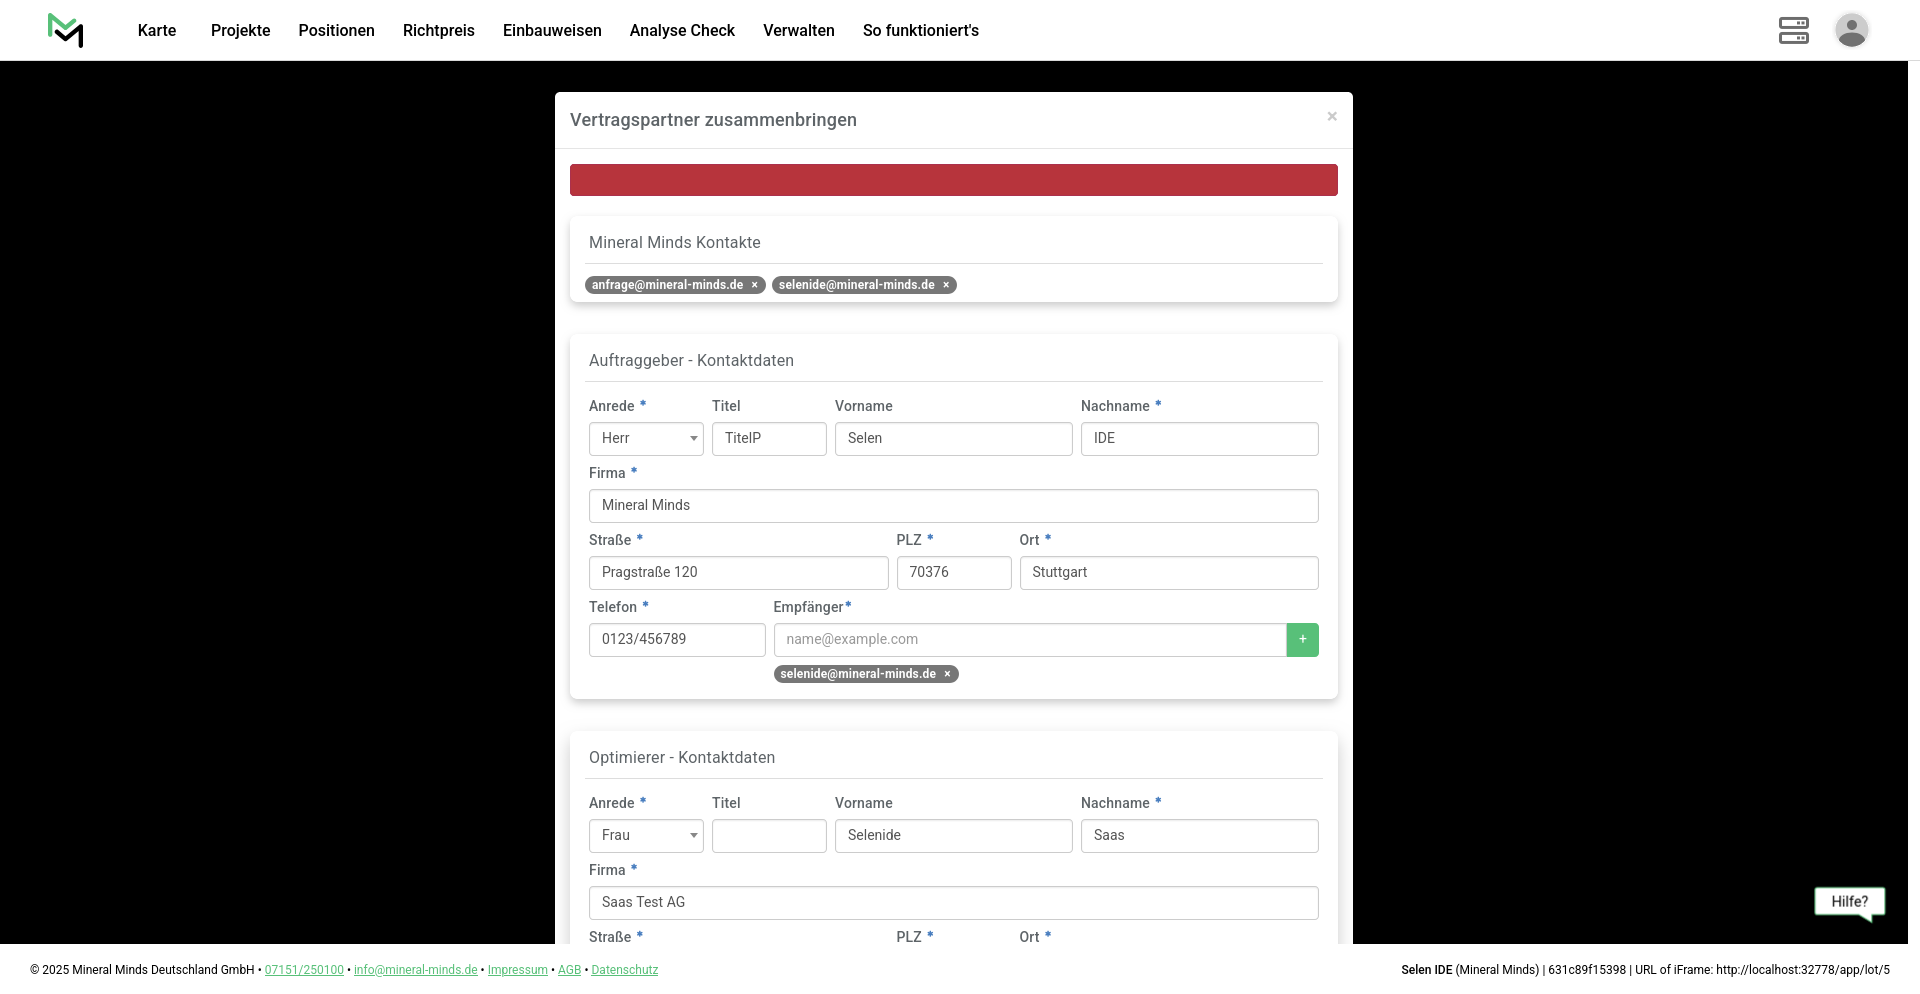Click the Mineral Minds logo

click(65, 30)
